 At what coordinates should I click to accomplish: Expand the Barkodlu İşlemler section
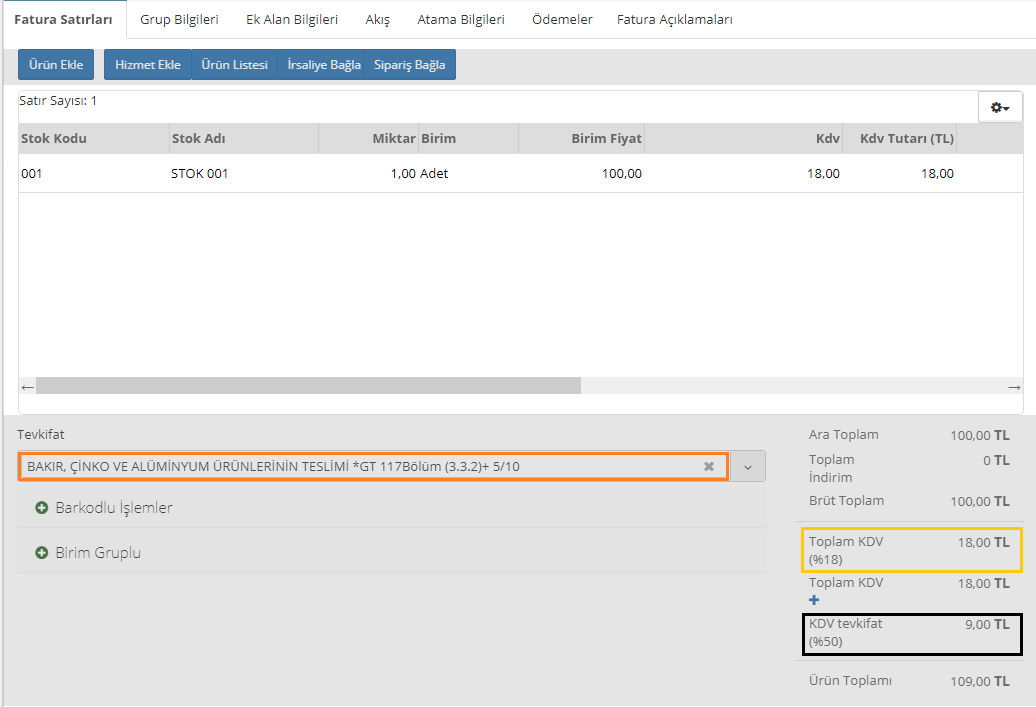point(104,507)
